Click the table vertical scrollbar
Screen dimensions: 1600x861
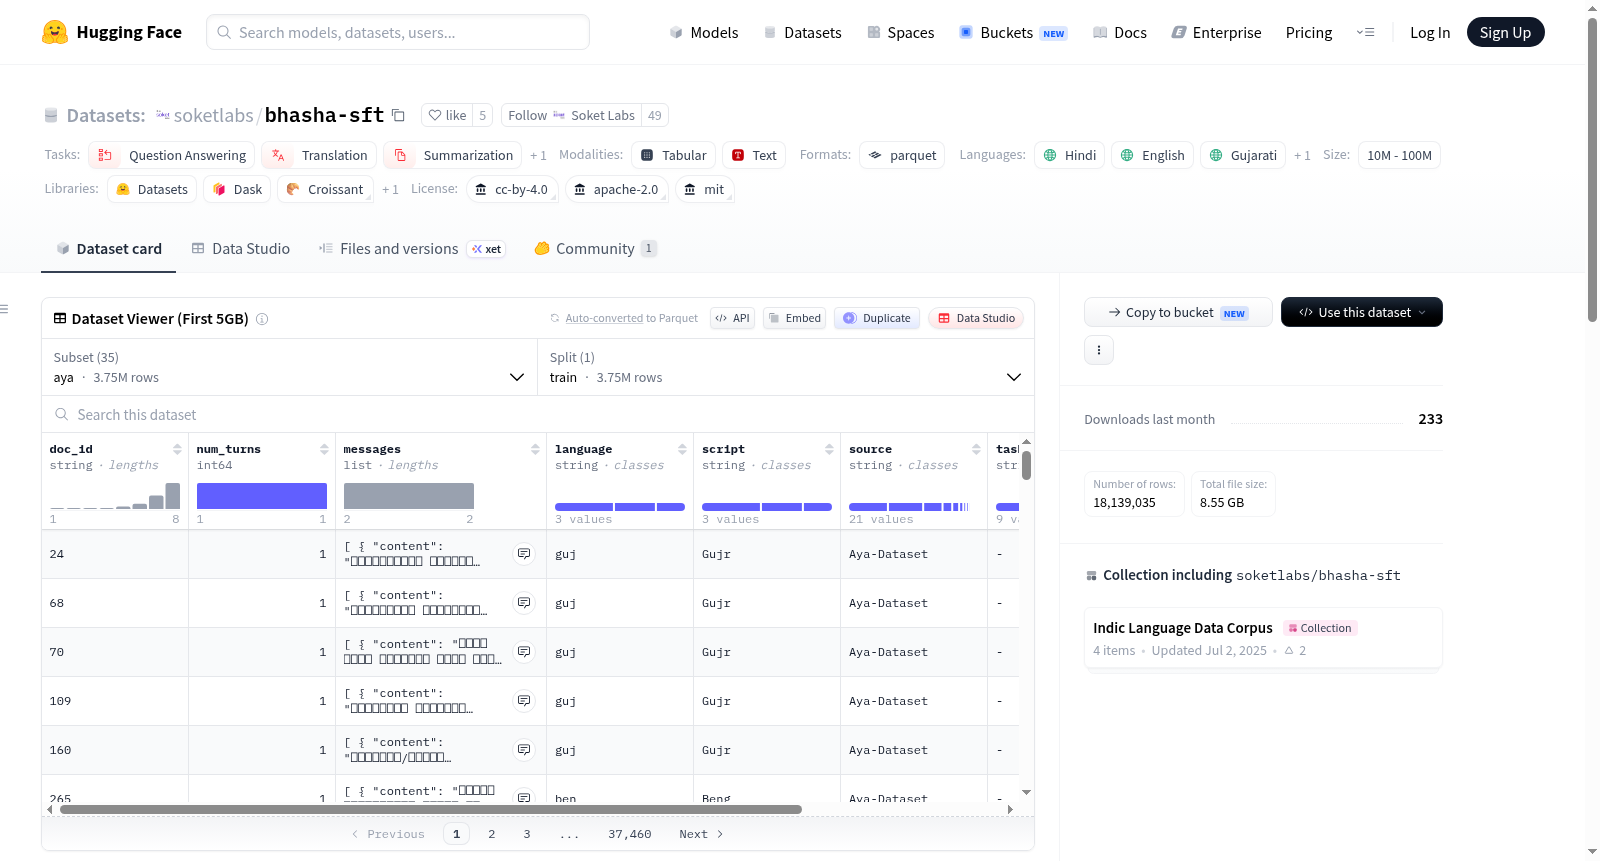click(1026, 465)
